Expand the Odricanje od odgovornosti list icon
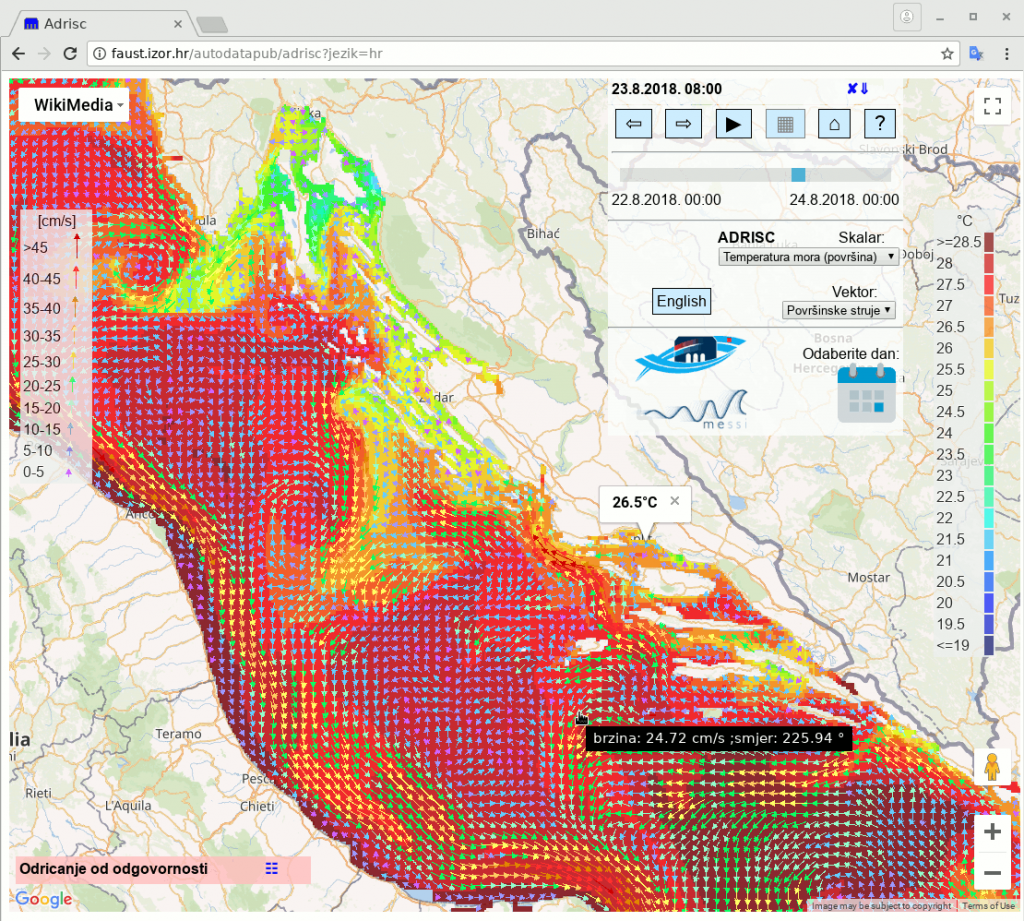Viewport: 1024px width, 921px height. 271,869
